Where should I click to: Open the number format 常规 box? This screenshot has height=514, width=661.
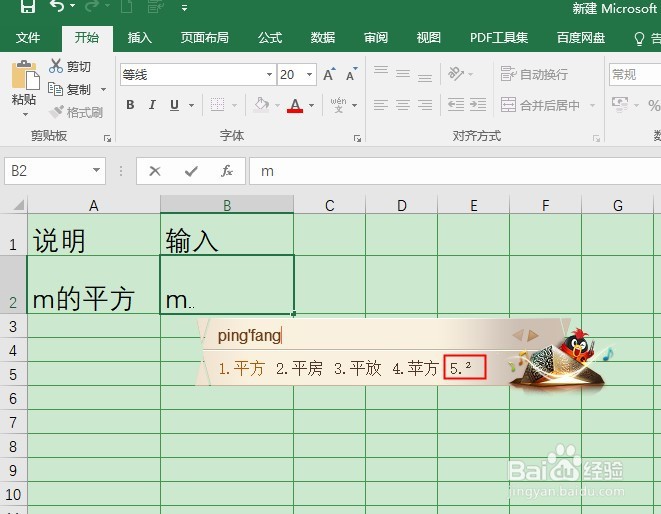tap(634, 75)
